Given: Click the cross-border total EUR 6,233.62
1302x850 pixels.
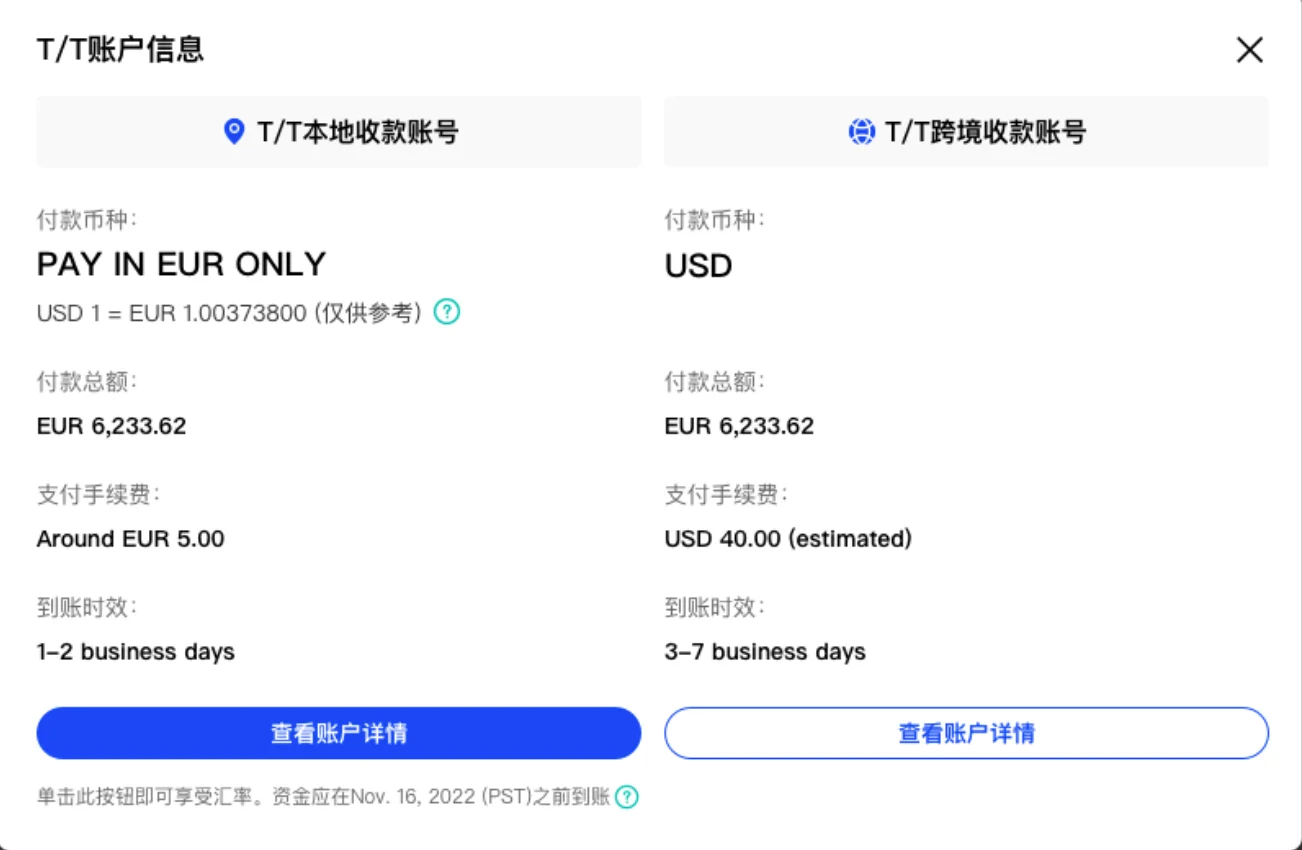Looking at the screenshot, I should [739, 426].
